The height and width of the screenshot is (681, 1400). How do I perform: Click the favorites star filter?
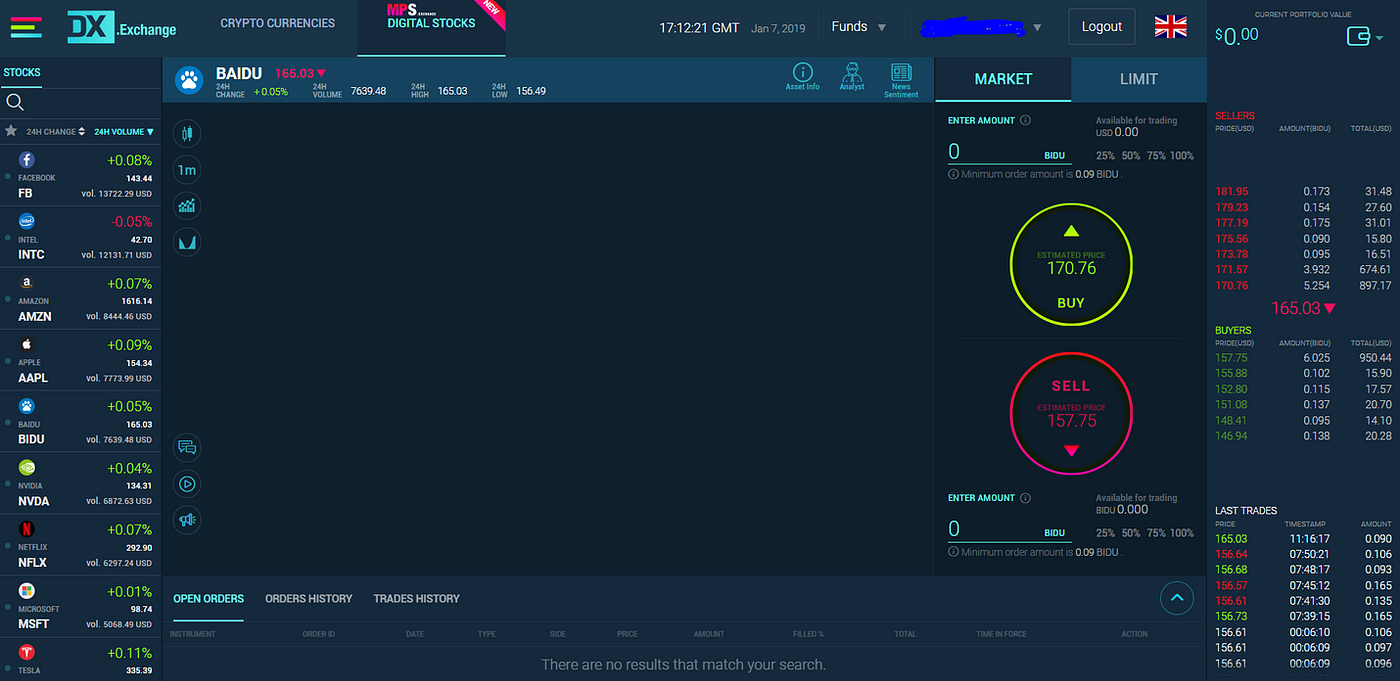point(11,131)
